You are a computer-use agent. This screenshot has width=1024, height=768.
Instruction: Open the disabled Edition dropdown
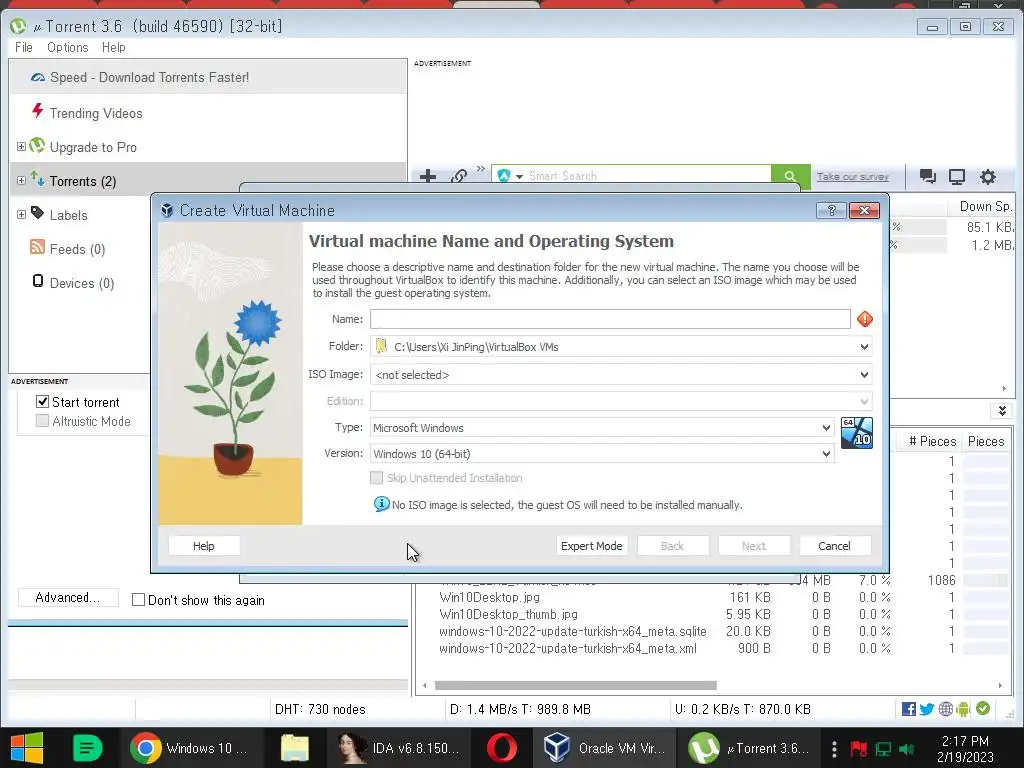(621, 401)
